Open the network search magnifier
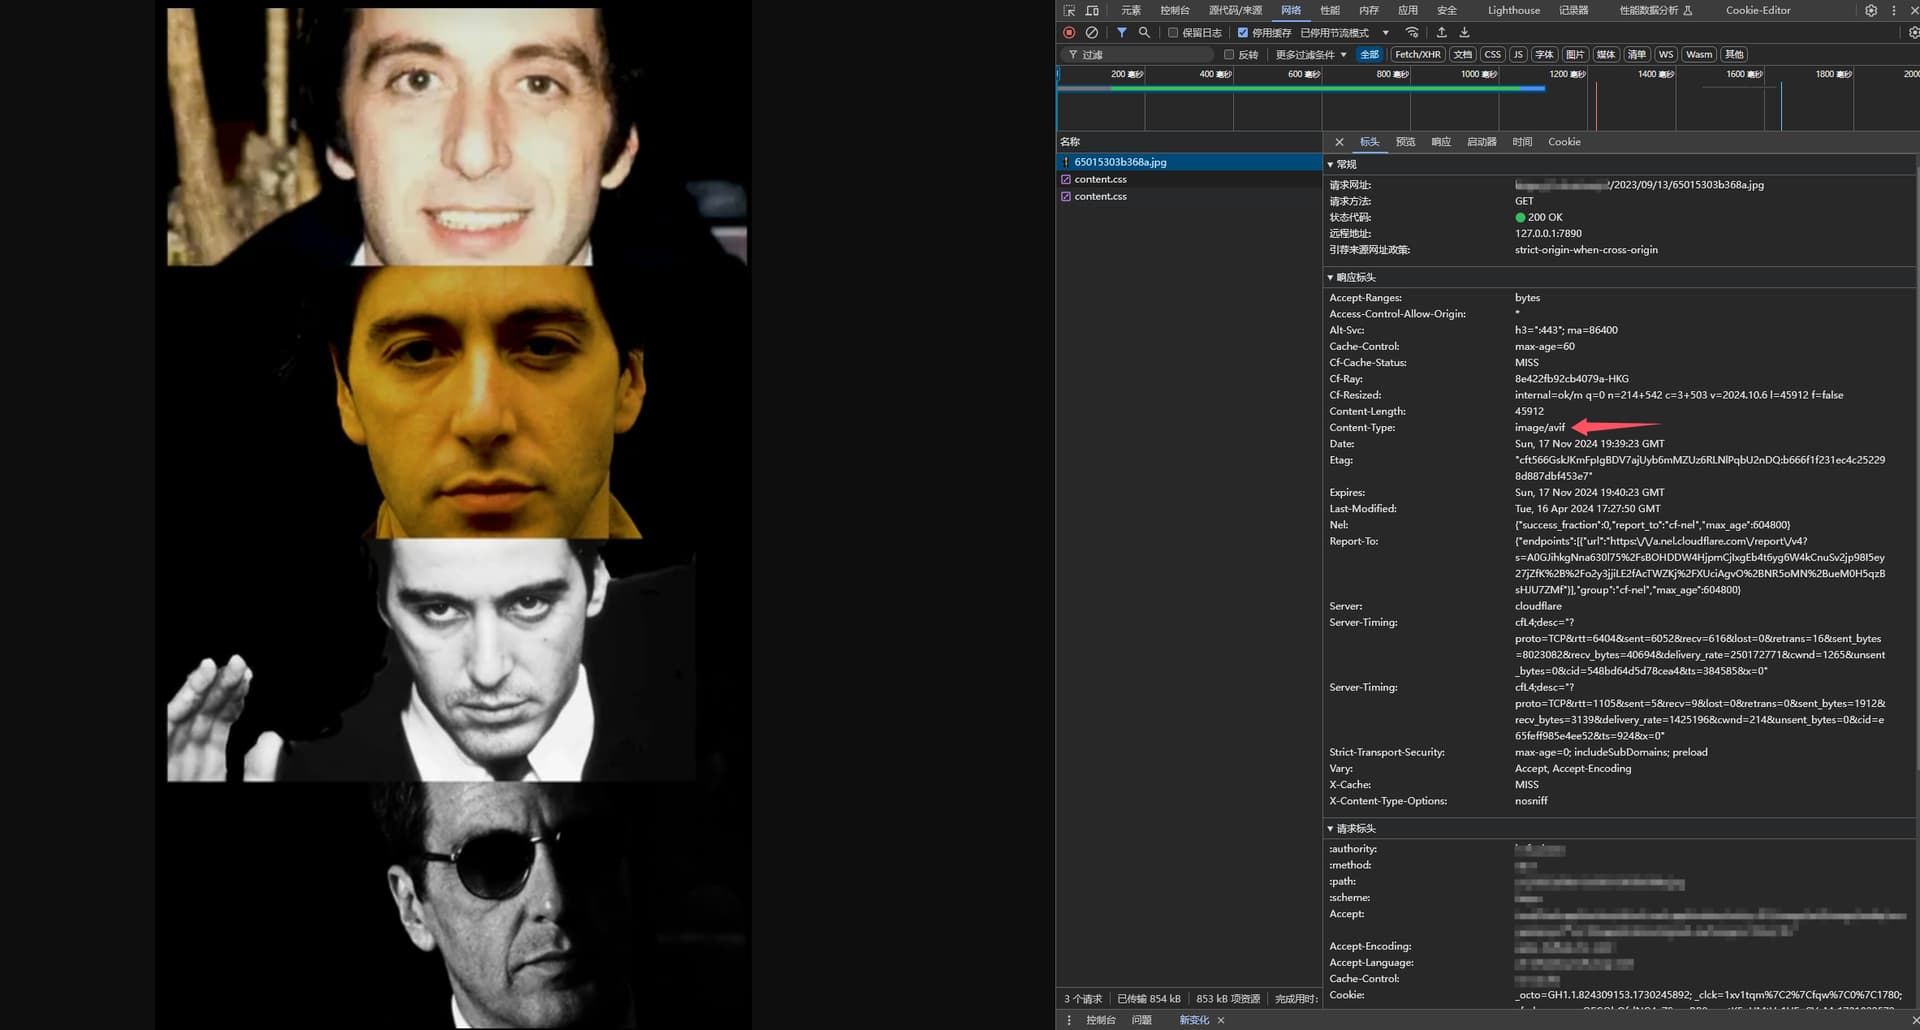 (1144, 33)
